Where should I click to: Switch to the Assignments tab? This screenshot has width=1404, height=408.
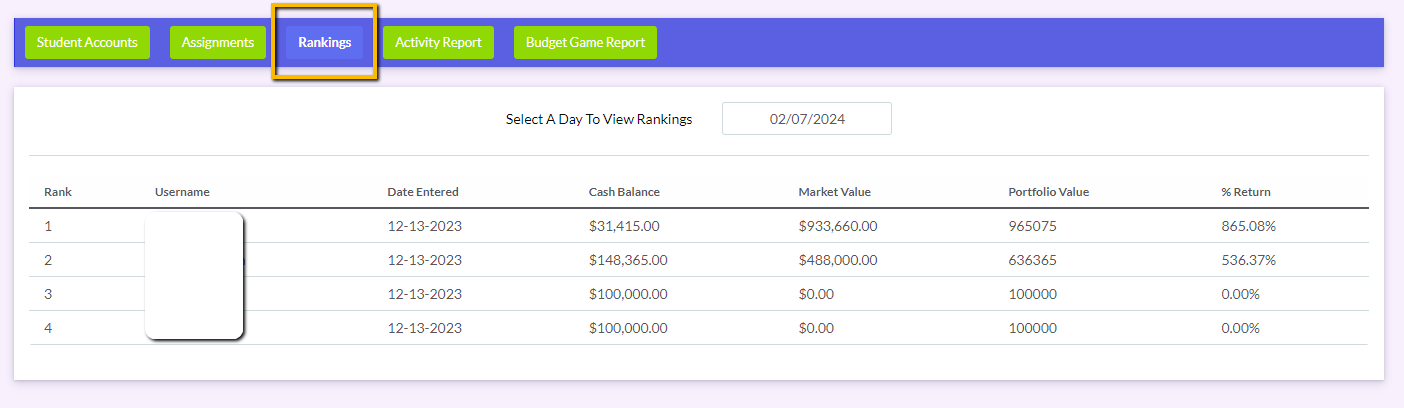coord(218,42)
